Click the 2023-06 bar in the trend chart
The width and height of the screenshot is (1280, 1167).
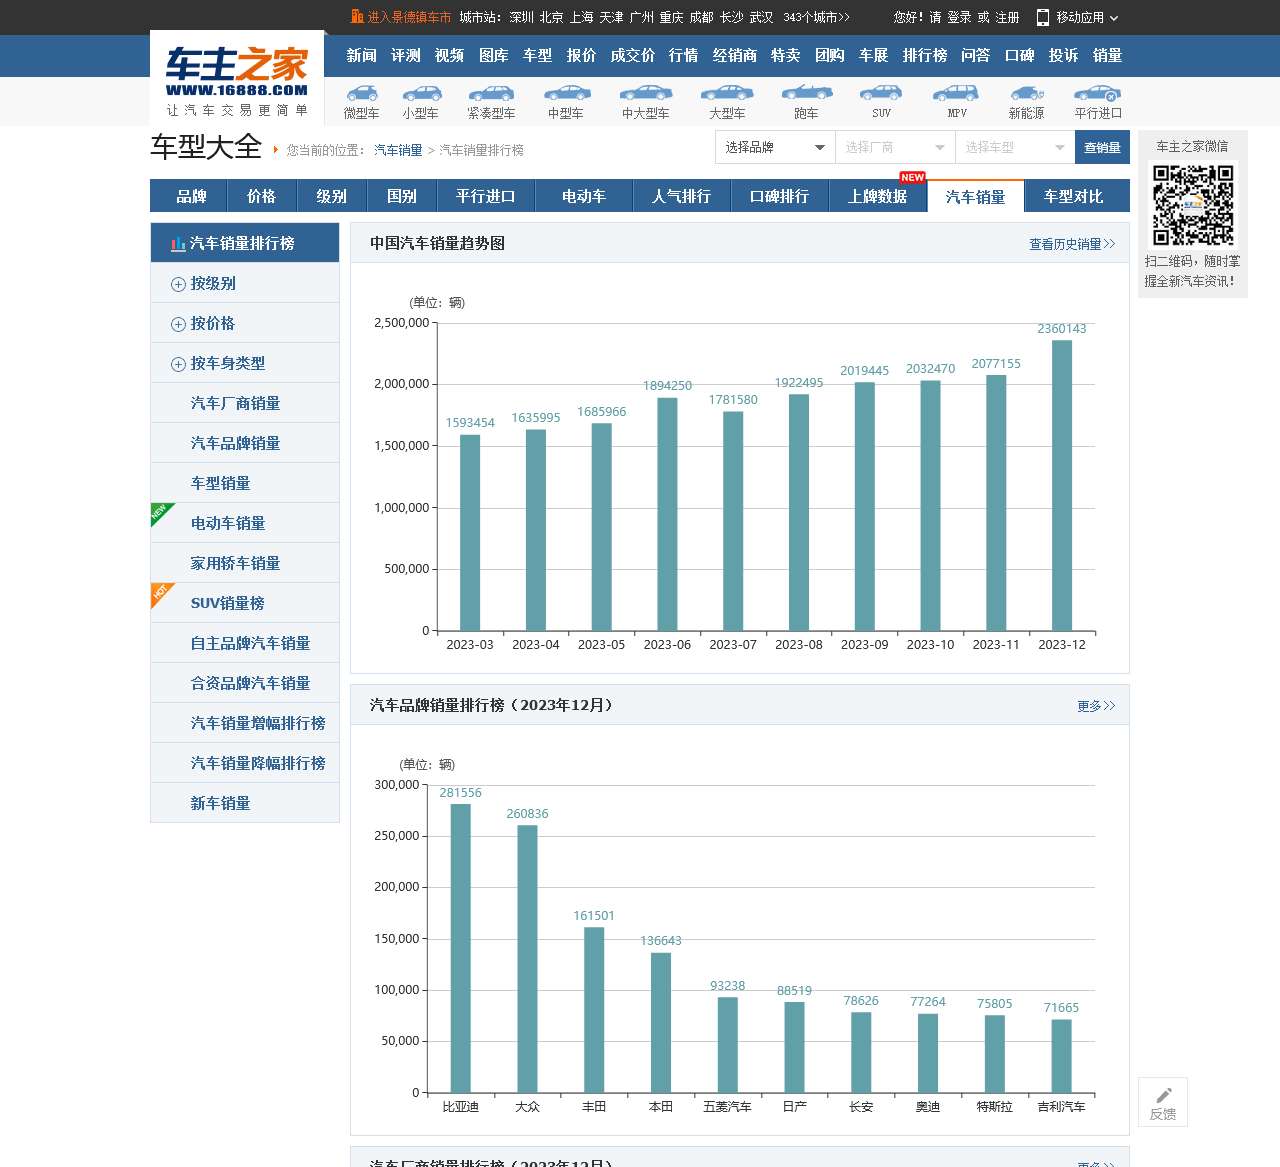coord(667,514)
